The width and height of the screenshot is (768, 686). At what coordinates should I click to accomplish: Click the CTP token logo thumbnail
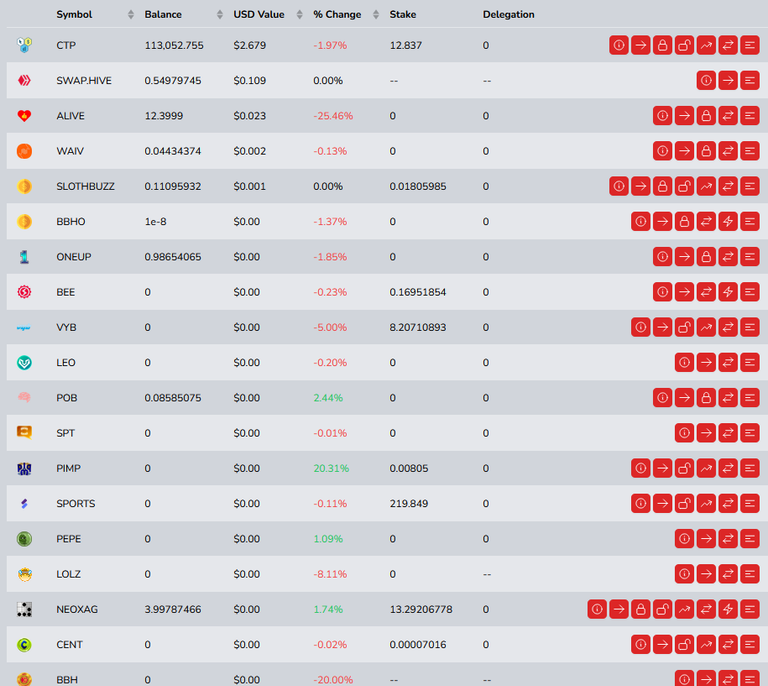pos(24,46)
